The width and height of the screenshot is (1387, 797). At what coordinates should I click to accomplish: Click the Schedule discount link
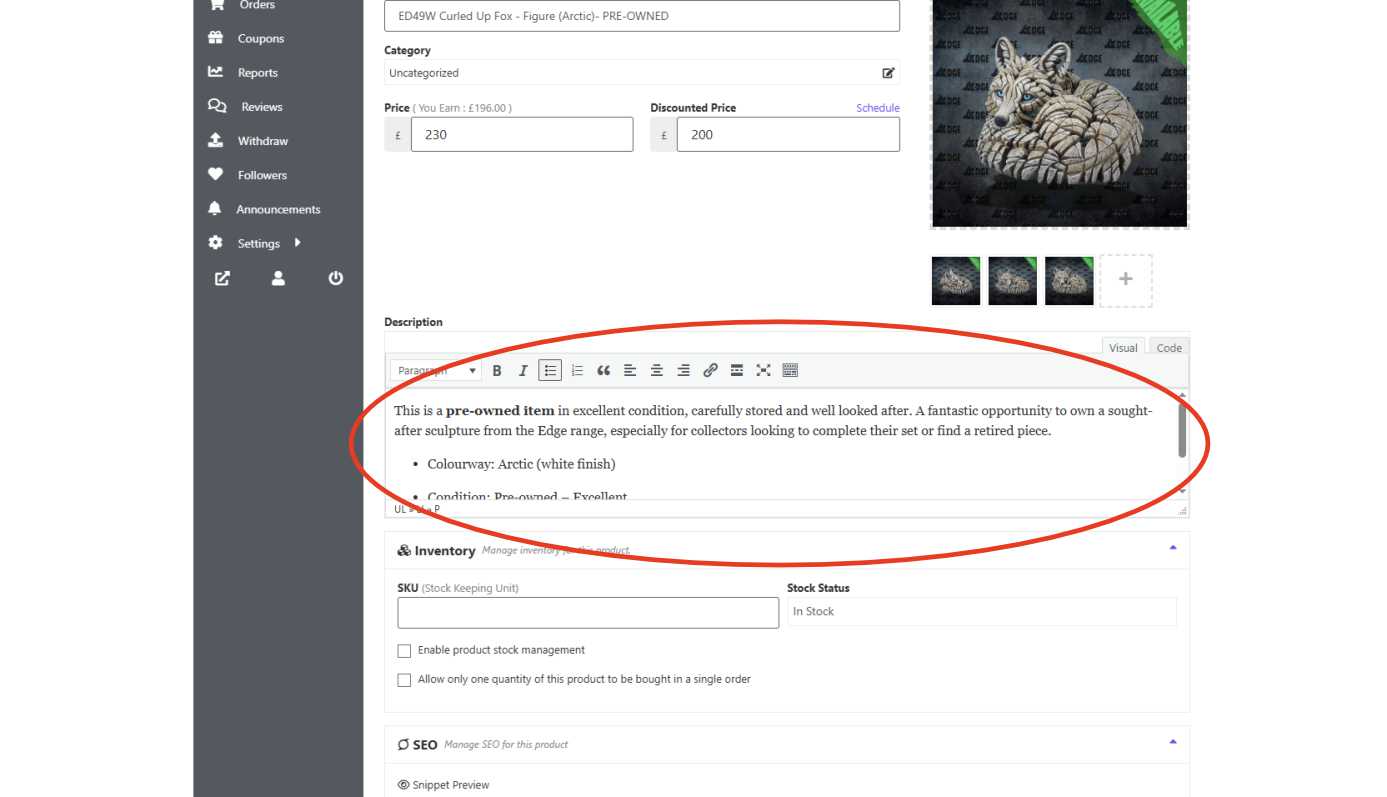point(877,108)
